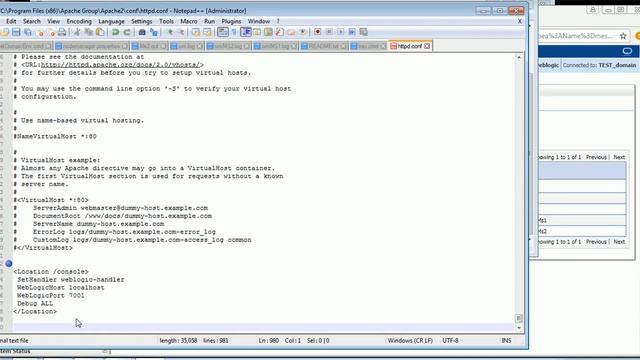Open the Window menu
This screenshot has width=640, height=360.
pos(259,21)
